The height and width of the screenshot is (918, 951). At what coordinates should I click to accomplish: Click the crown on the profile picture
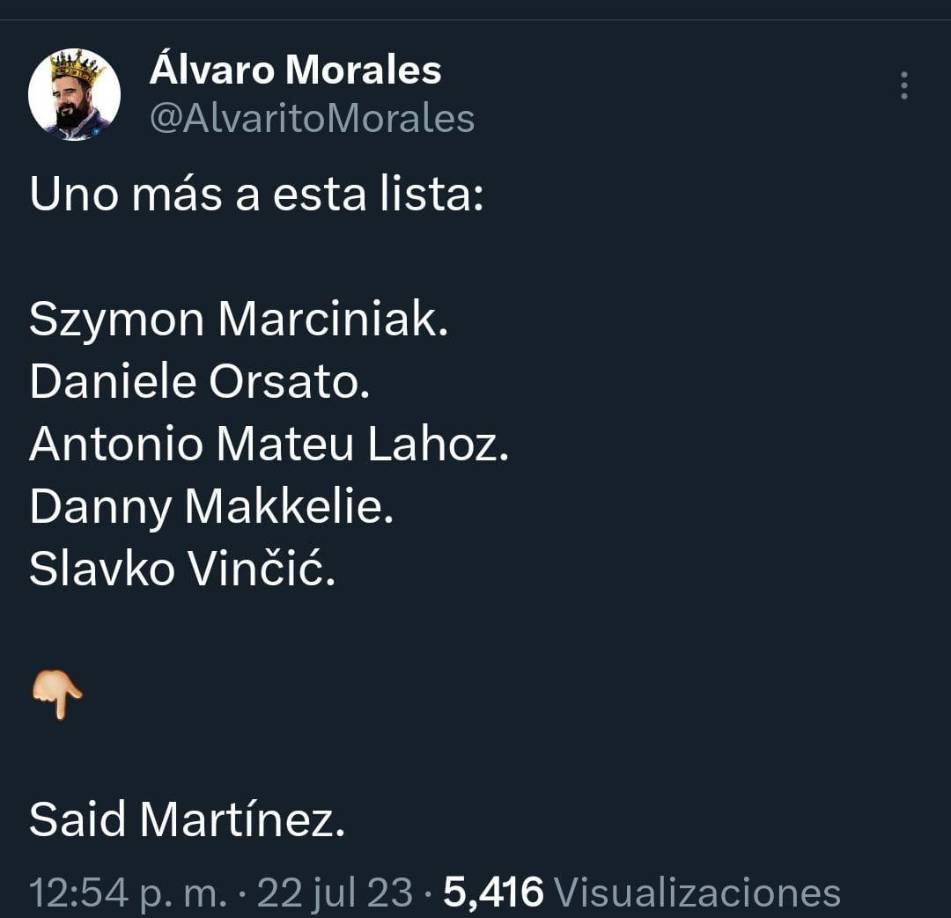[x=77, y=68]
